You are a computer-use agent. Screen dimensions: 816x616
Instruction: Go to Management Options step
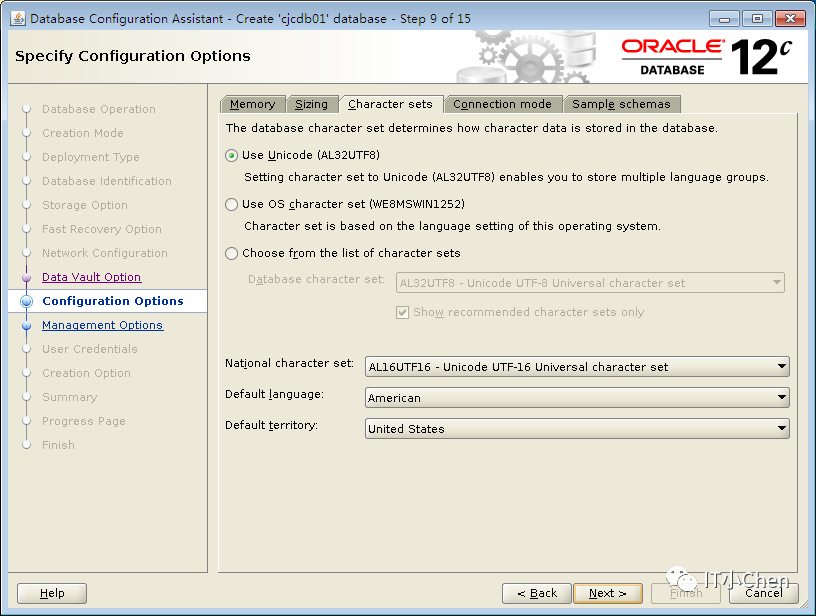[103, 325]
